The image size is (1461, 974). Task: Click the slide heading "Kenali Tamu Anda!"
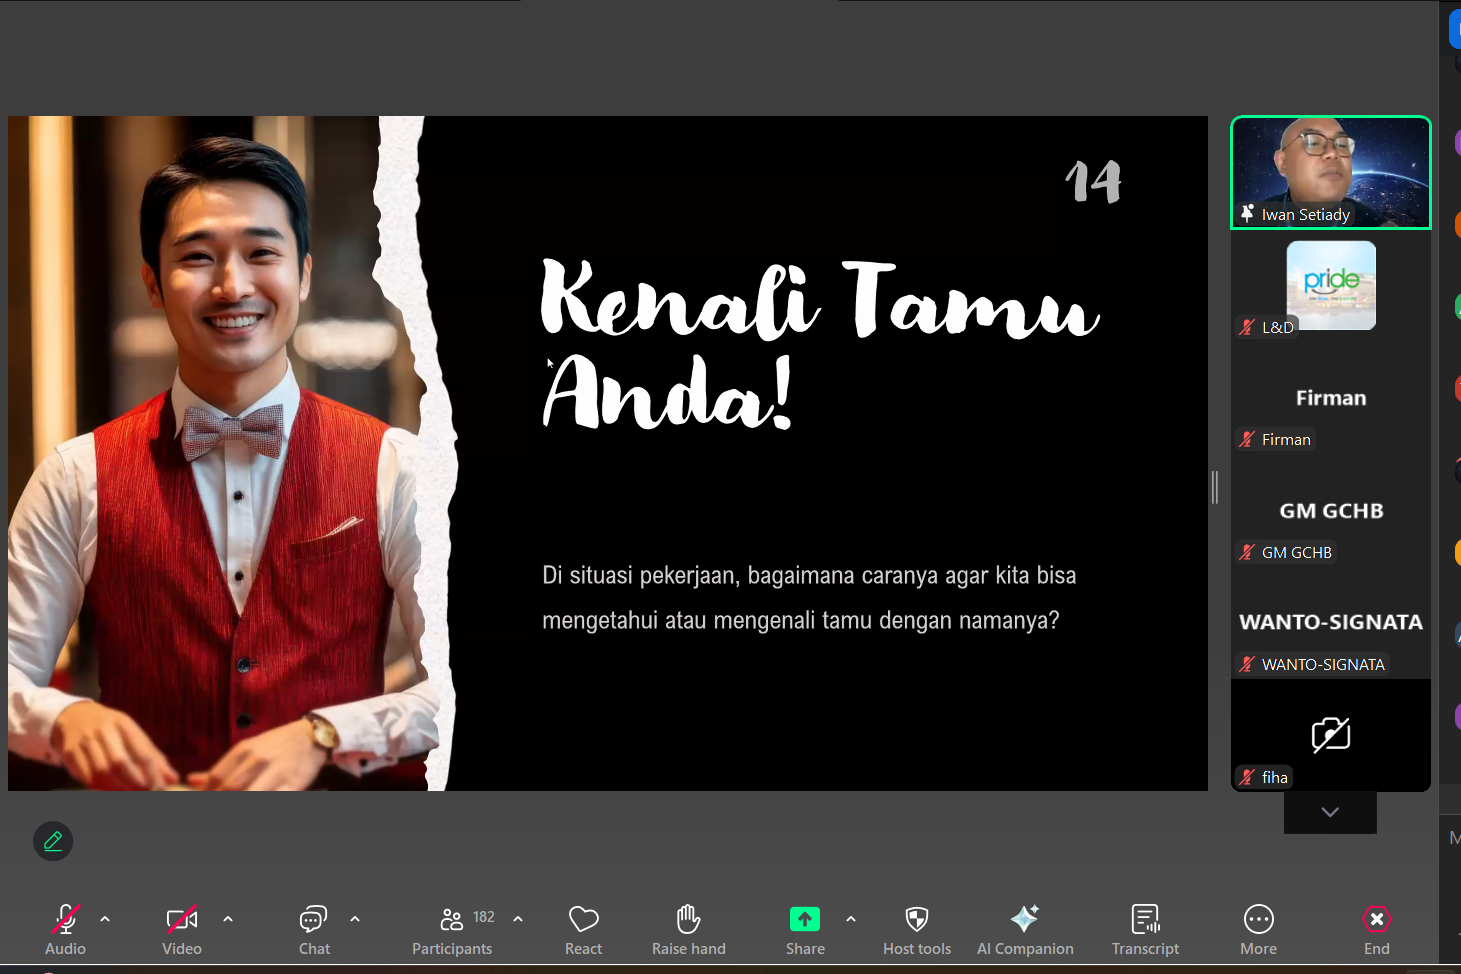(820, 345)
